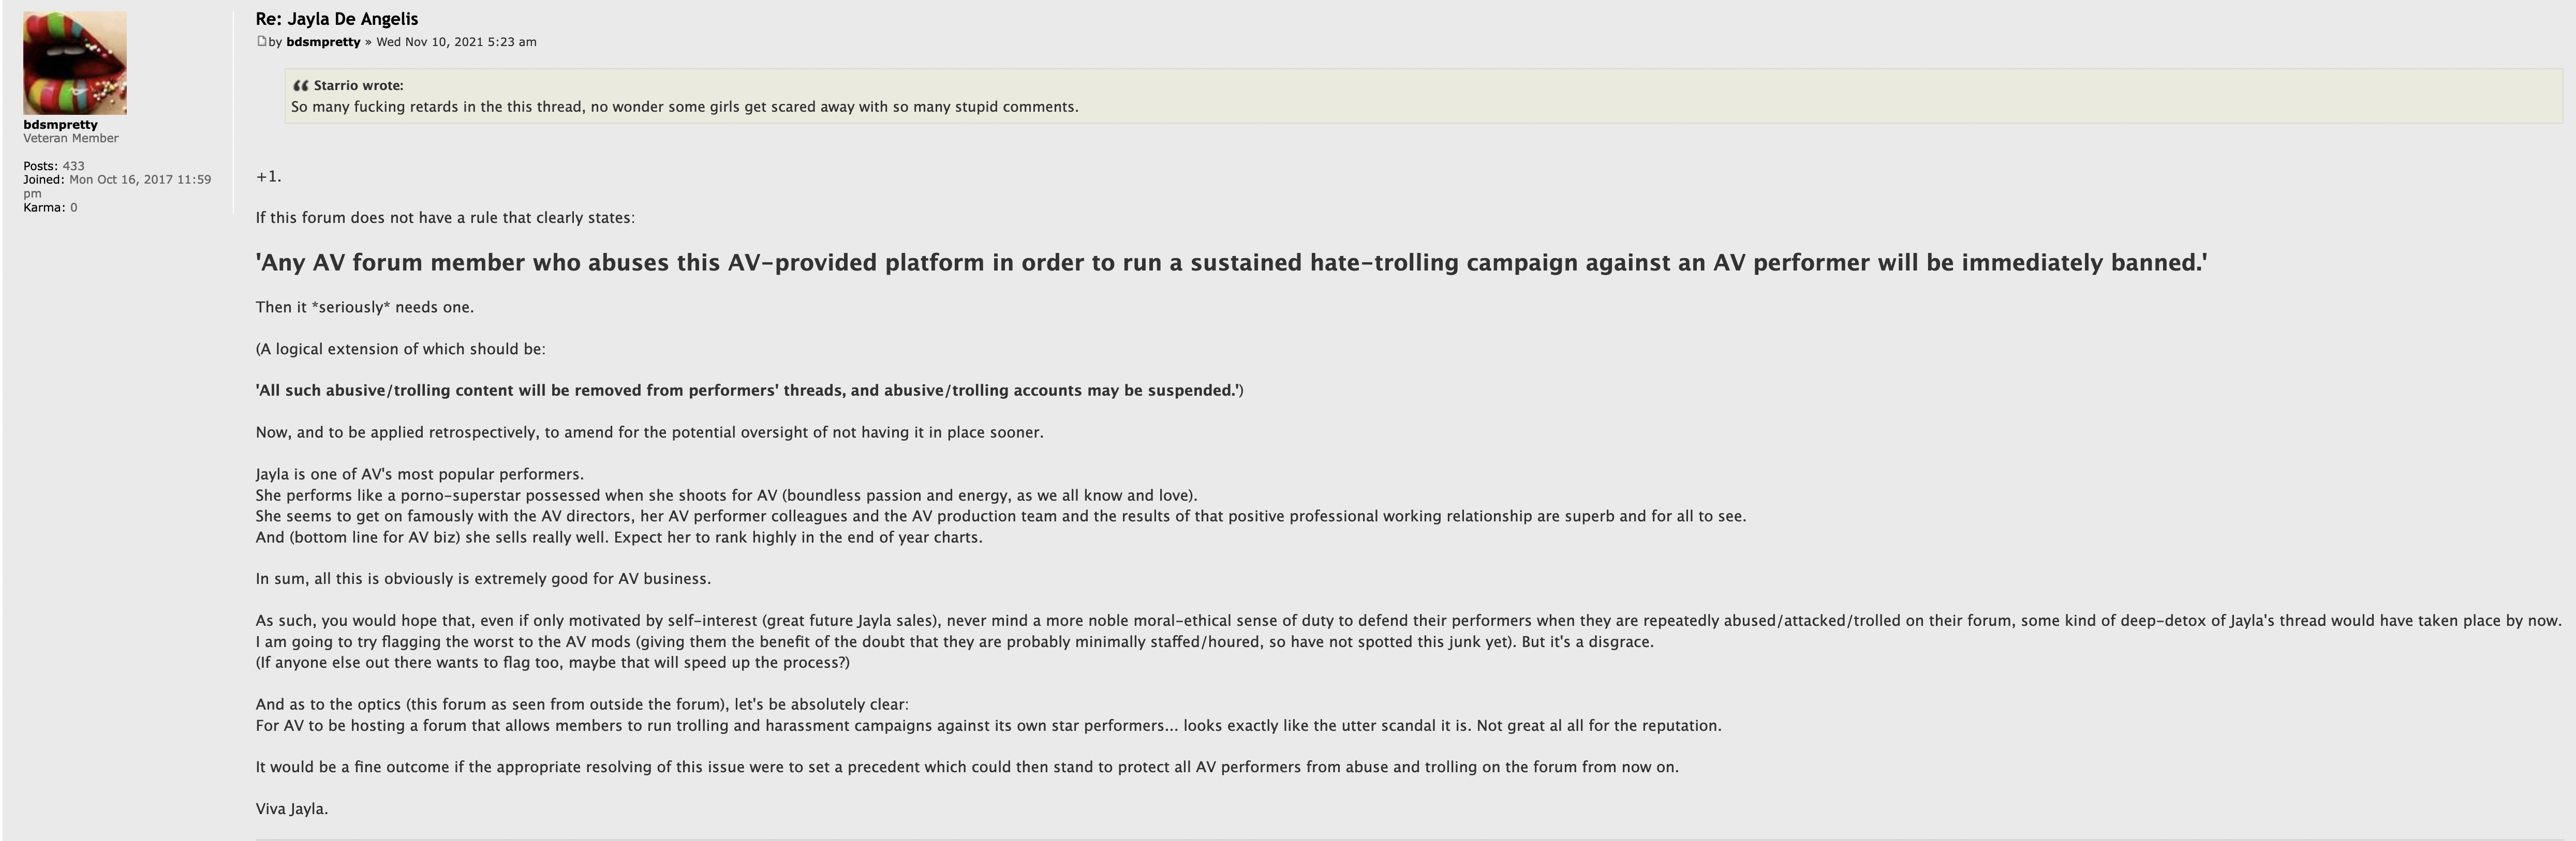2576x841 pixels.
Task: Click "Jayla is one of AV's most popular" line
Action: click(x=419, y=474)
